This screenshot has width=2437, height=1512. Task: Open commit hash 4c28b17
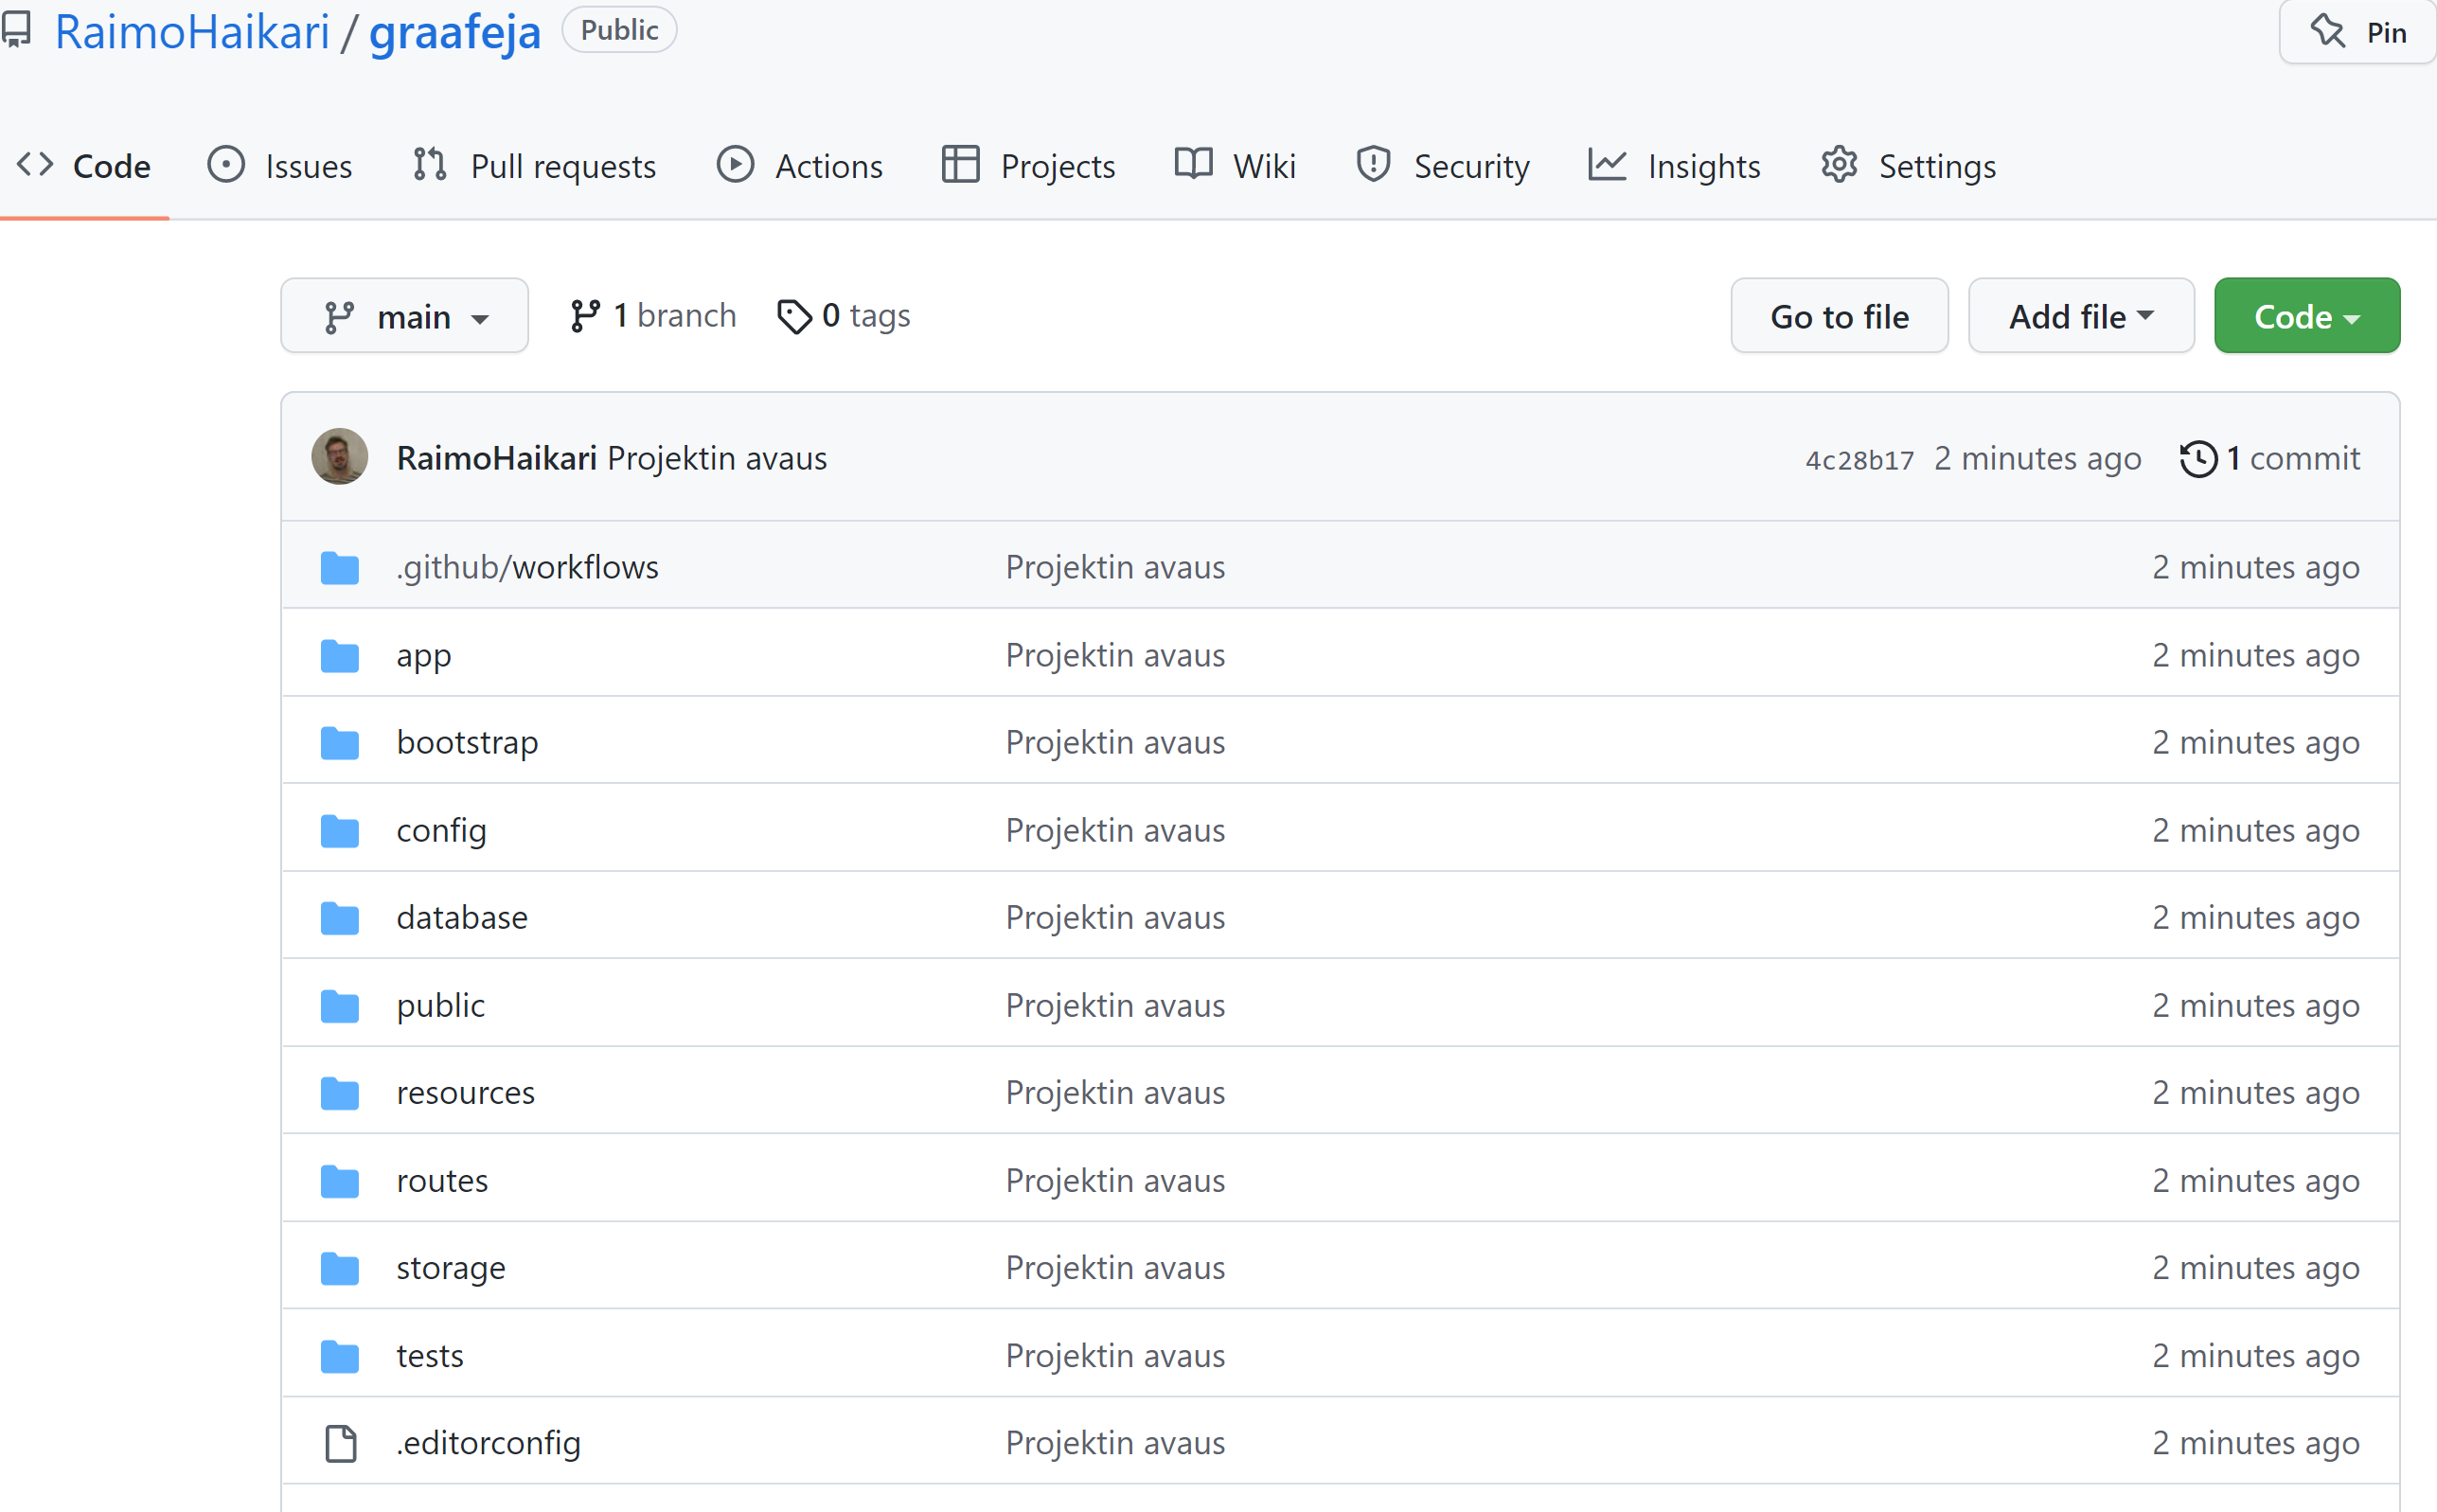coord(1859,460)
